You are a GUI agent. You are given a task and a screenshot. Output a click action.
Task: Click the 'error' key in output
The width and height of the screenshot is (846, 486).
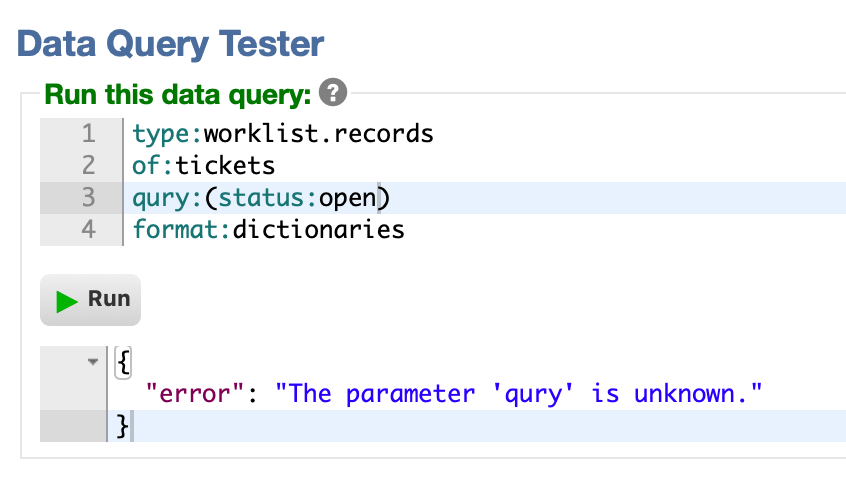195,394
